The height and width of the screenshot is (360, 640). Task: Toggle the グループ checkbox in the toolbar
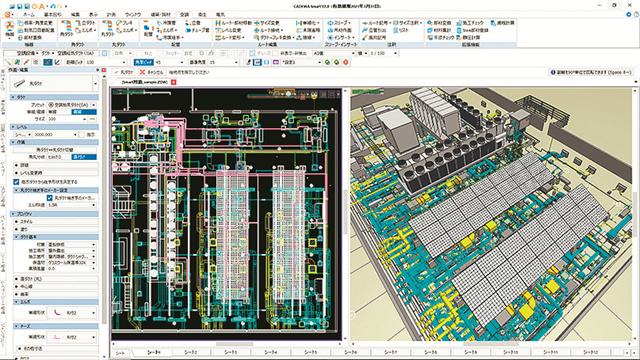coord(253,53)
